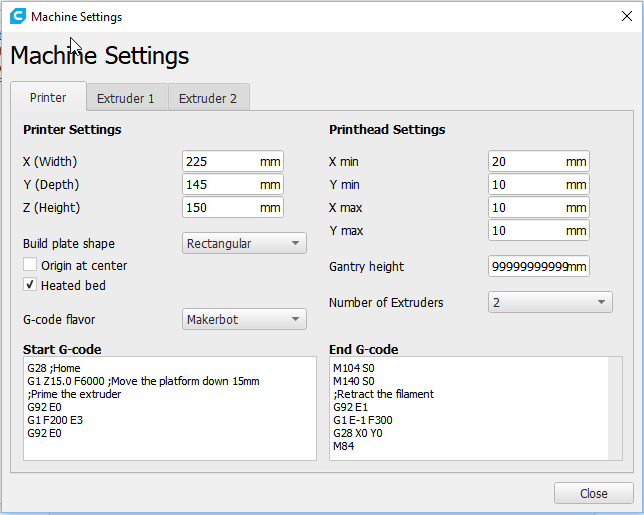This screenshot has height=515, width=644.
Task: Click inside the Start G-code text area
Action: pos(170,408)
